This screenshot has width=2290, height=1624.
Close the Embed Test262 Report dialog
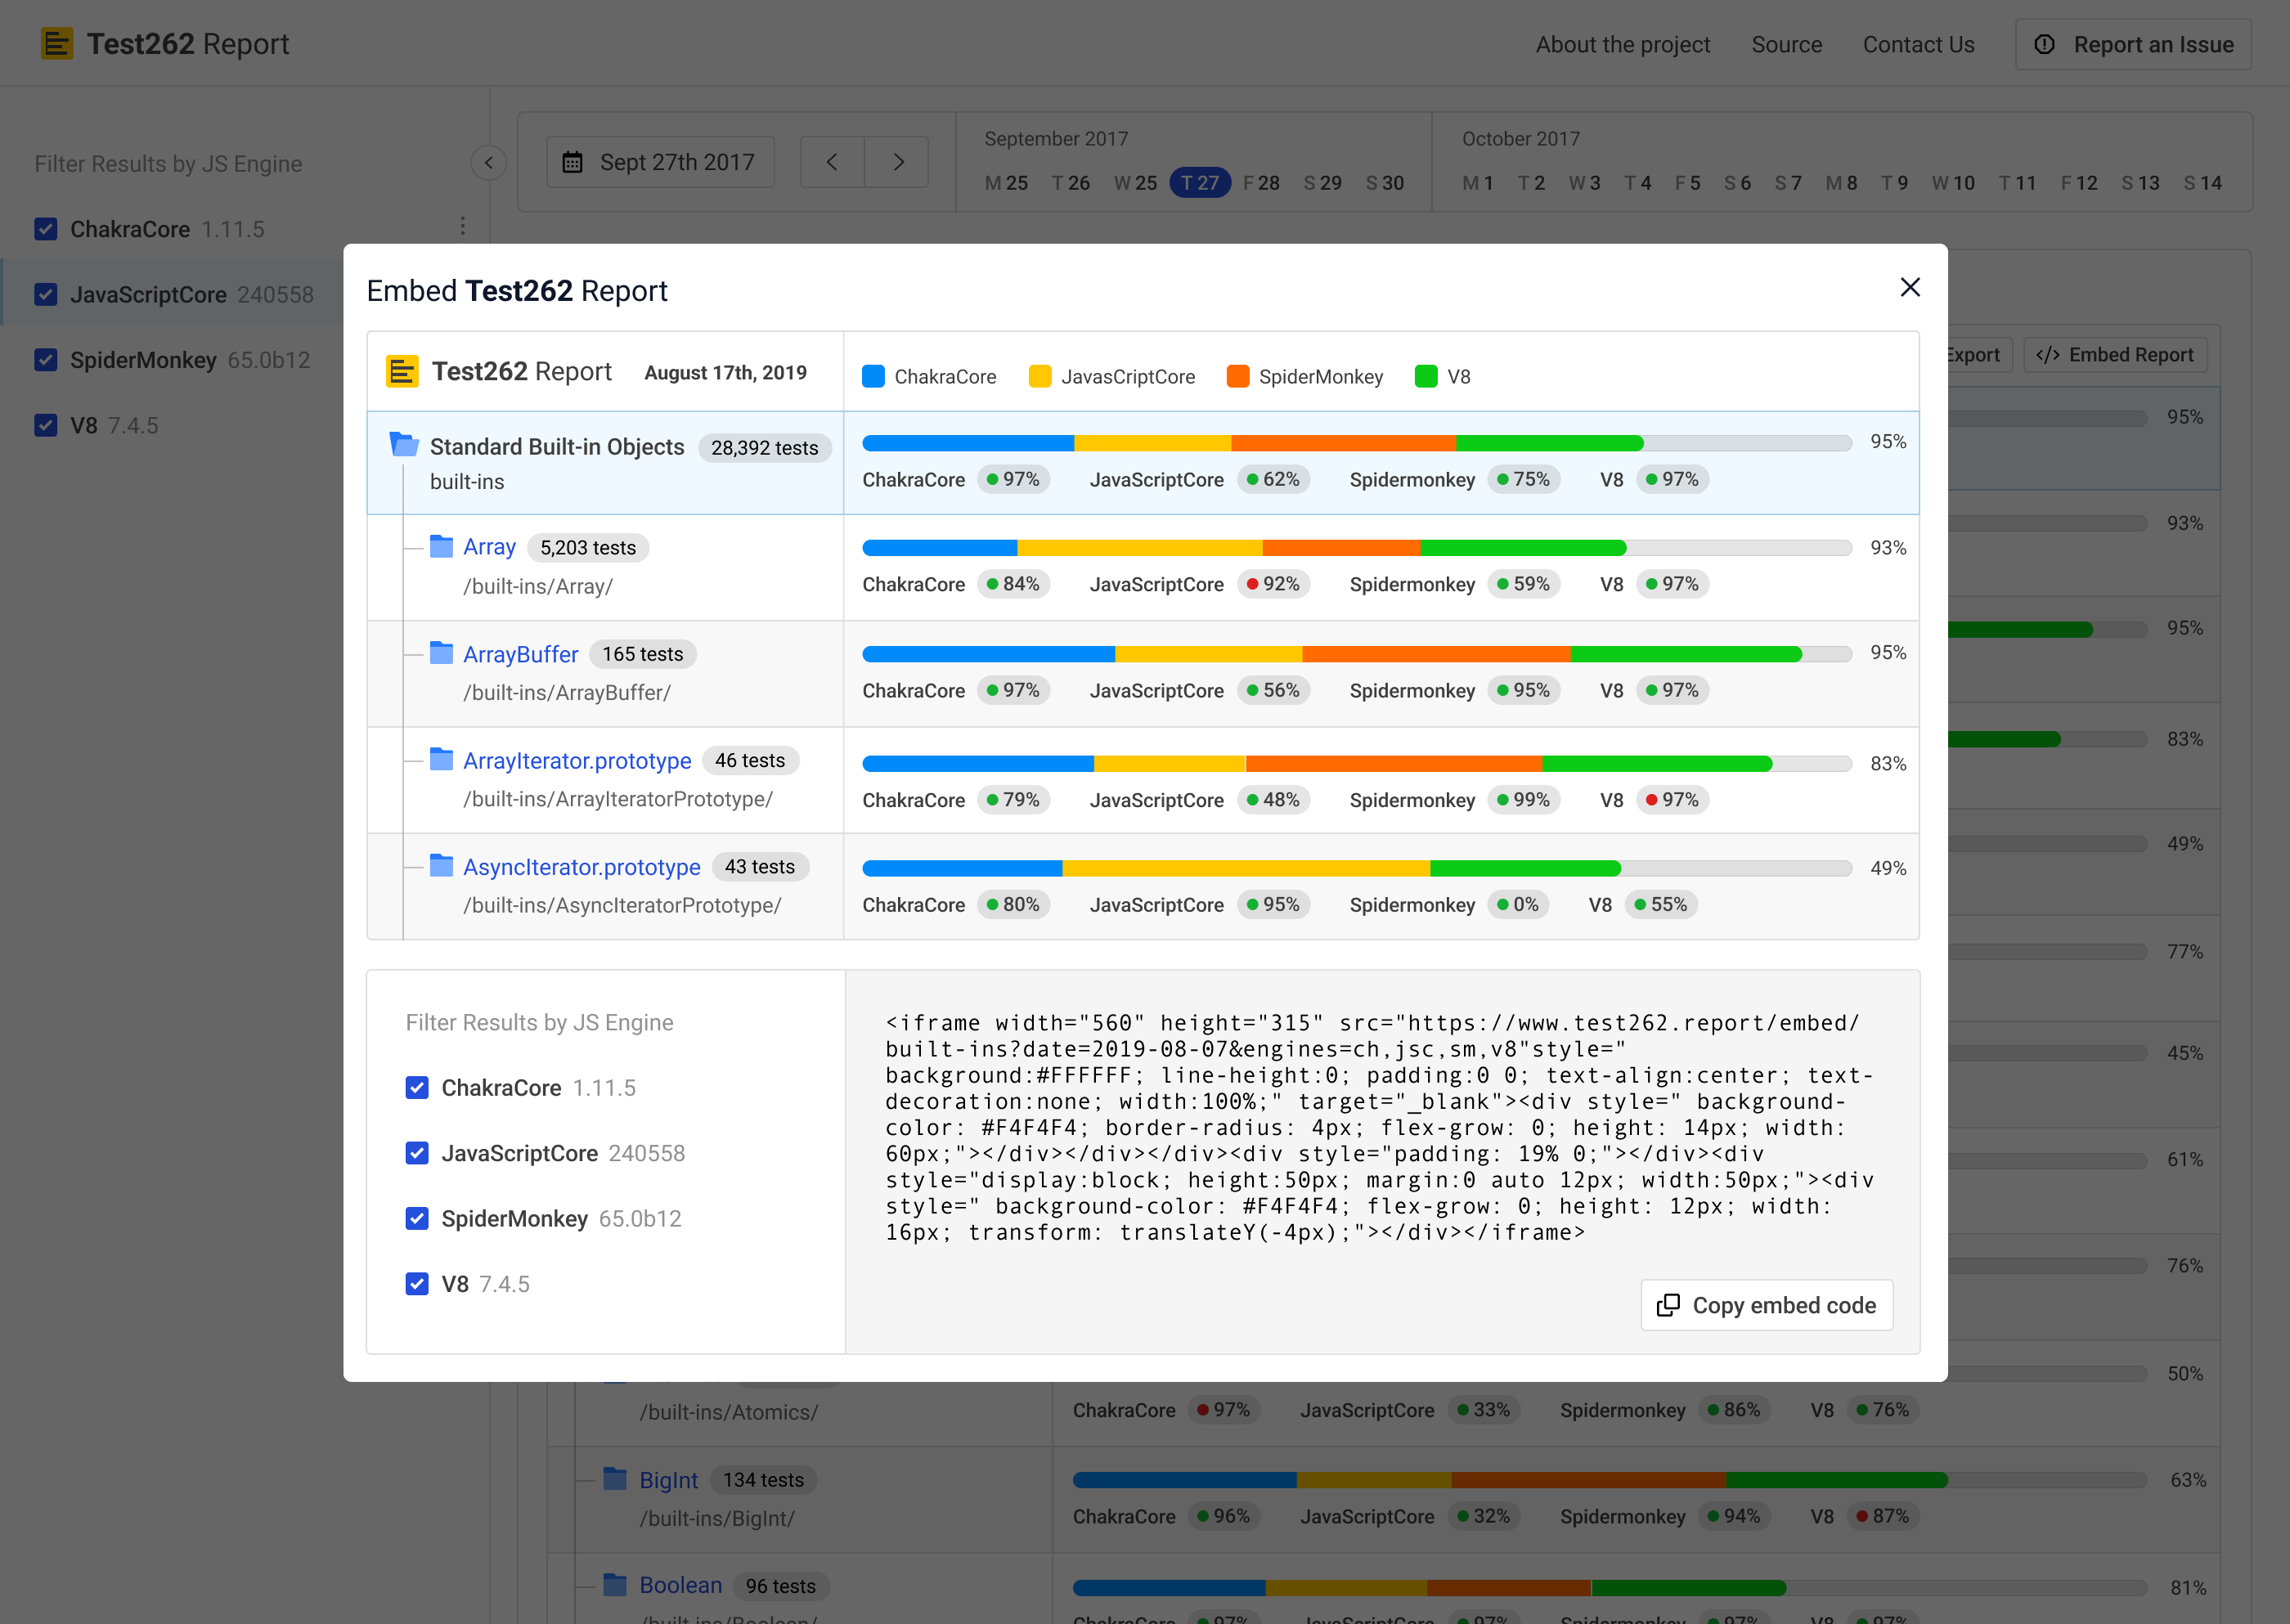click(x=1909, y=288)
